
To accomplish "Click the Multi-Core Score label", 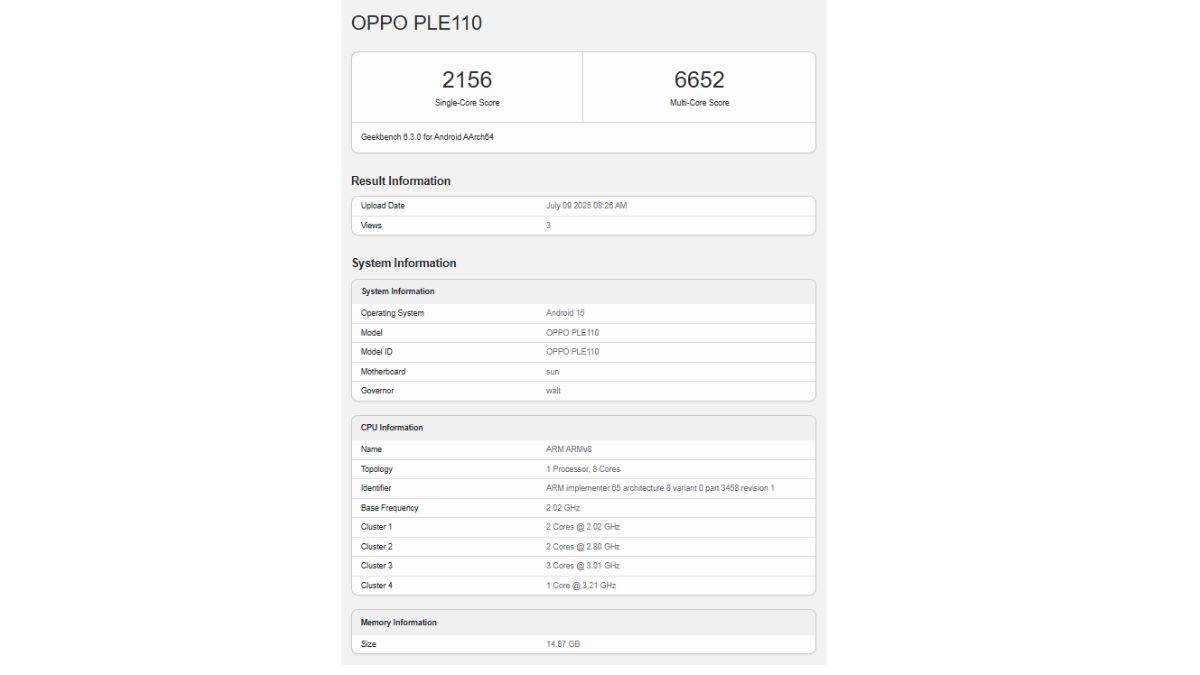I will coord(699,103).
